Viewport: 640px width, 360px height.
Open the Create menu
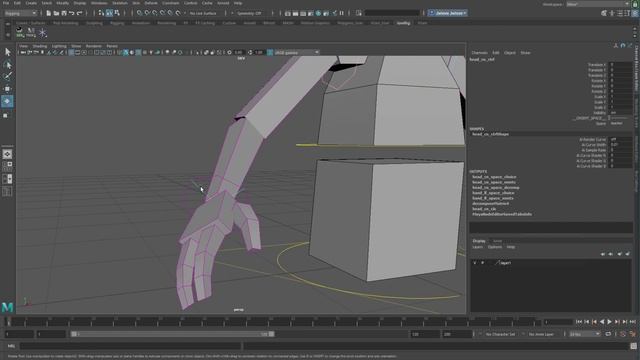pos(31,3)
